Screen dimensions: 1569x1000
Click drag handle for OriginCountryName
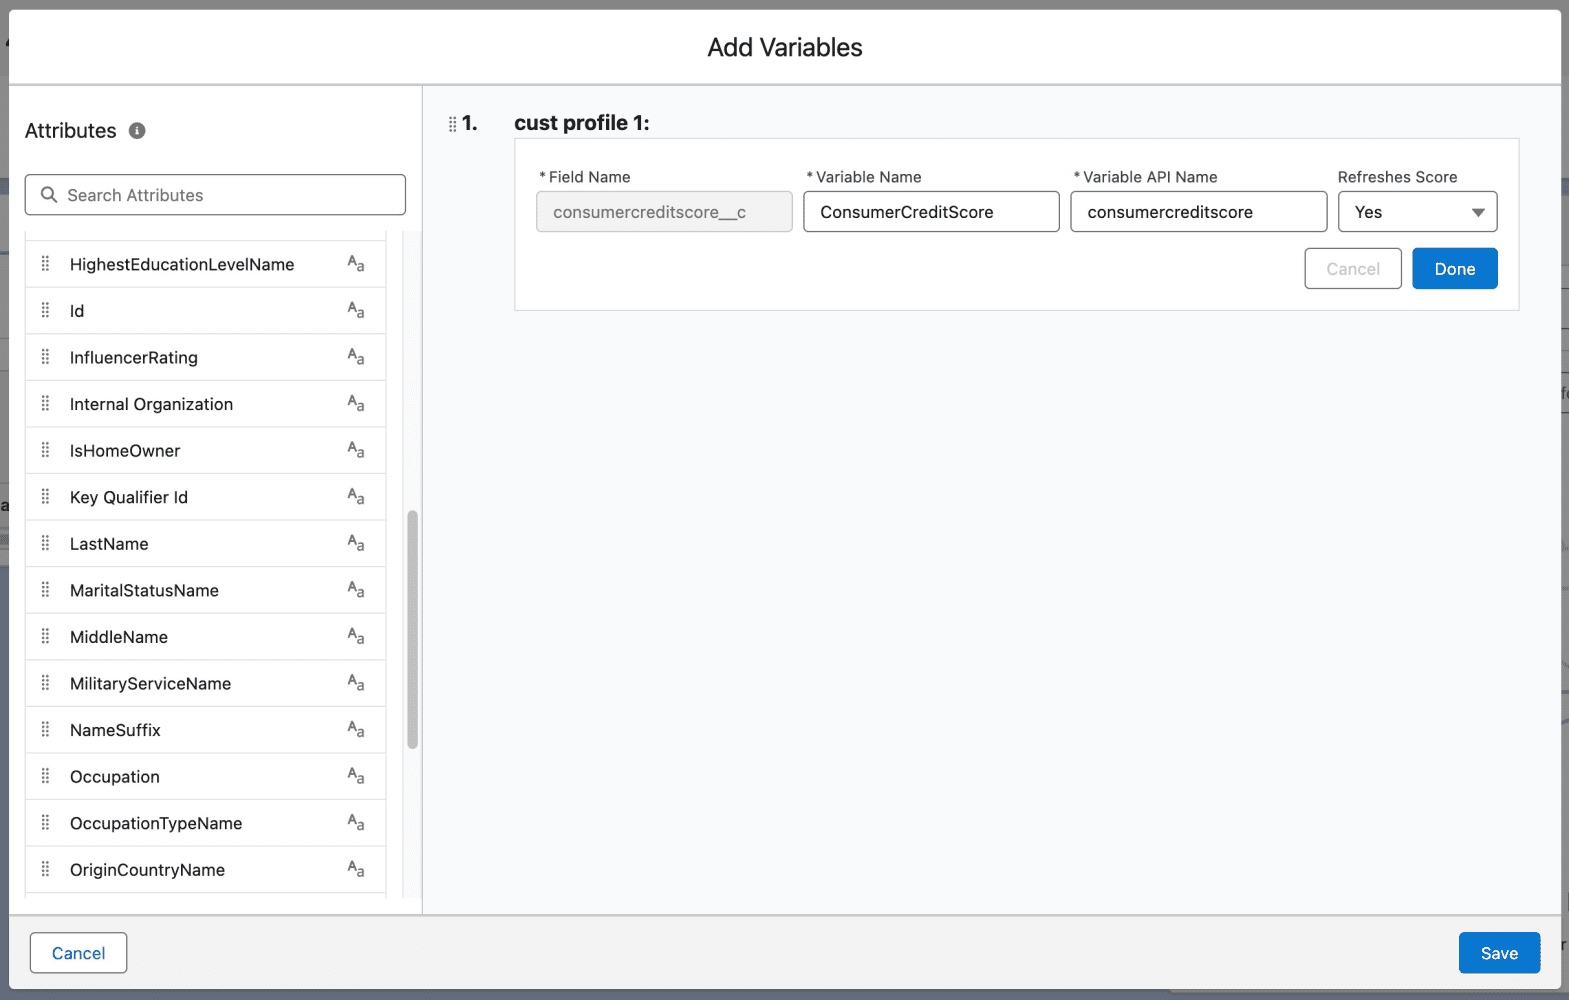45,870
